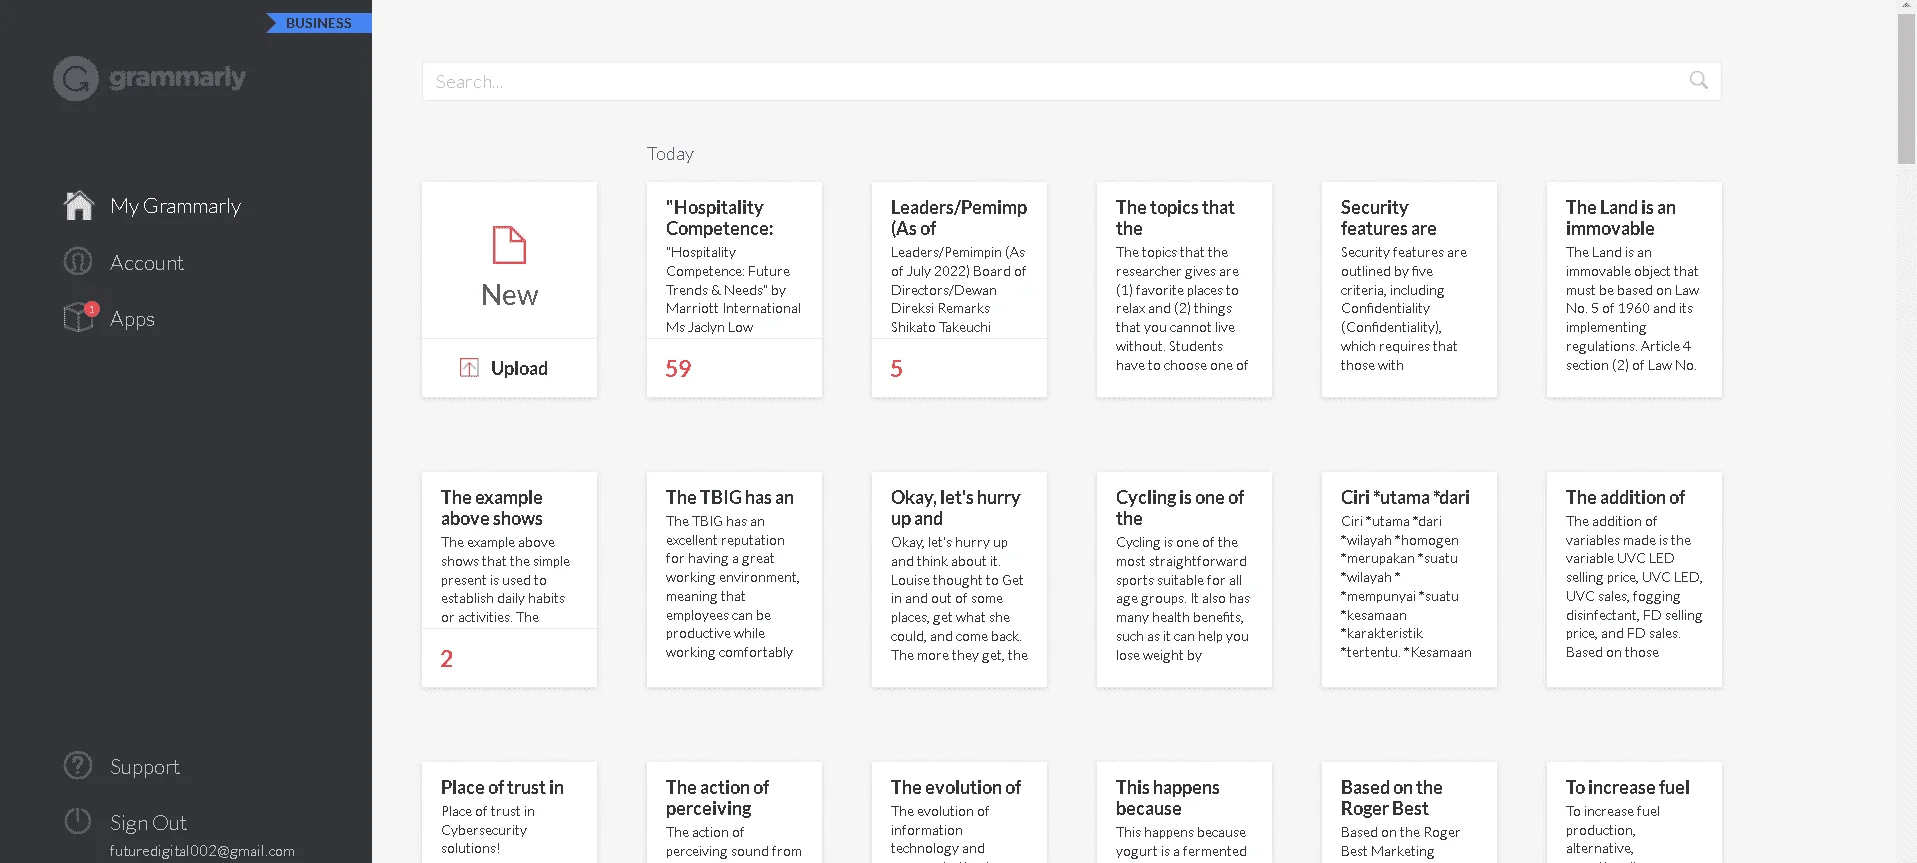Click the Sign Out power icon
The image size is (1917, 863).
tap(78, 821)
